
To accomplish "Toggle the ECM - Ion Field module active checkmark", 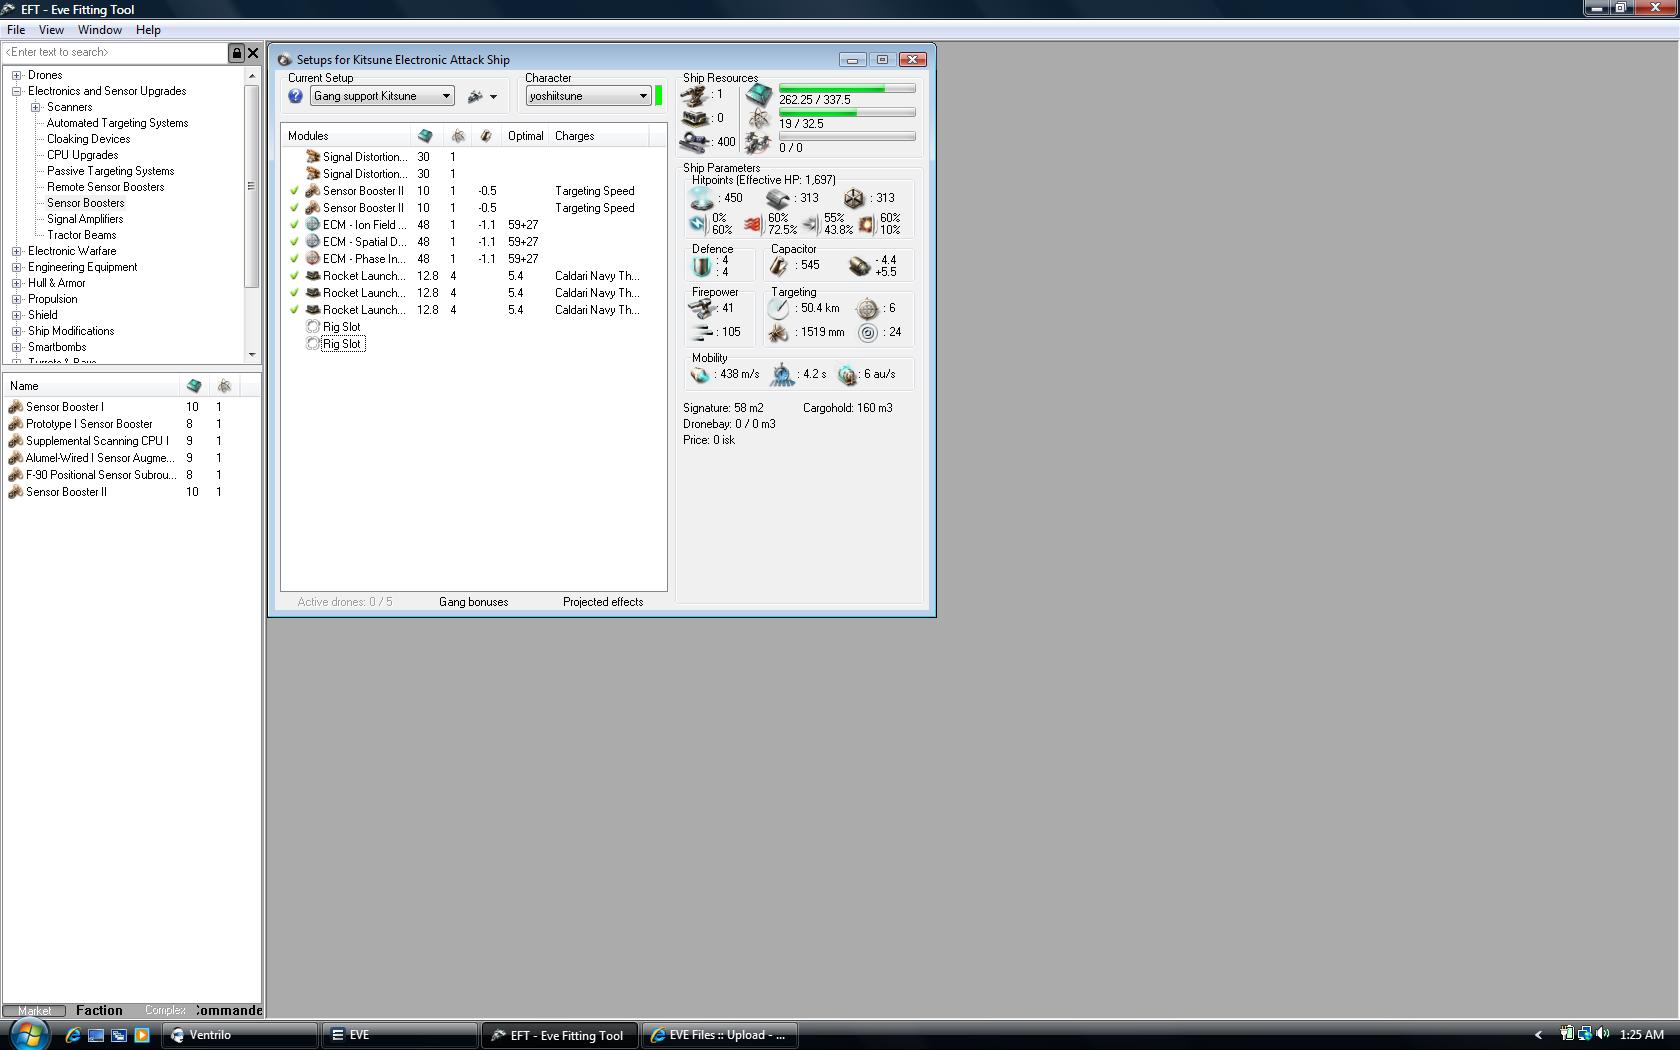I will pyautogui.click(x=294, y=225).
